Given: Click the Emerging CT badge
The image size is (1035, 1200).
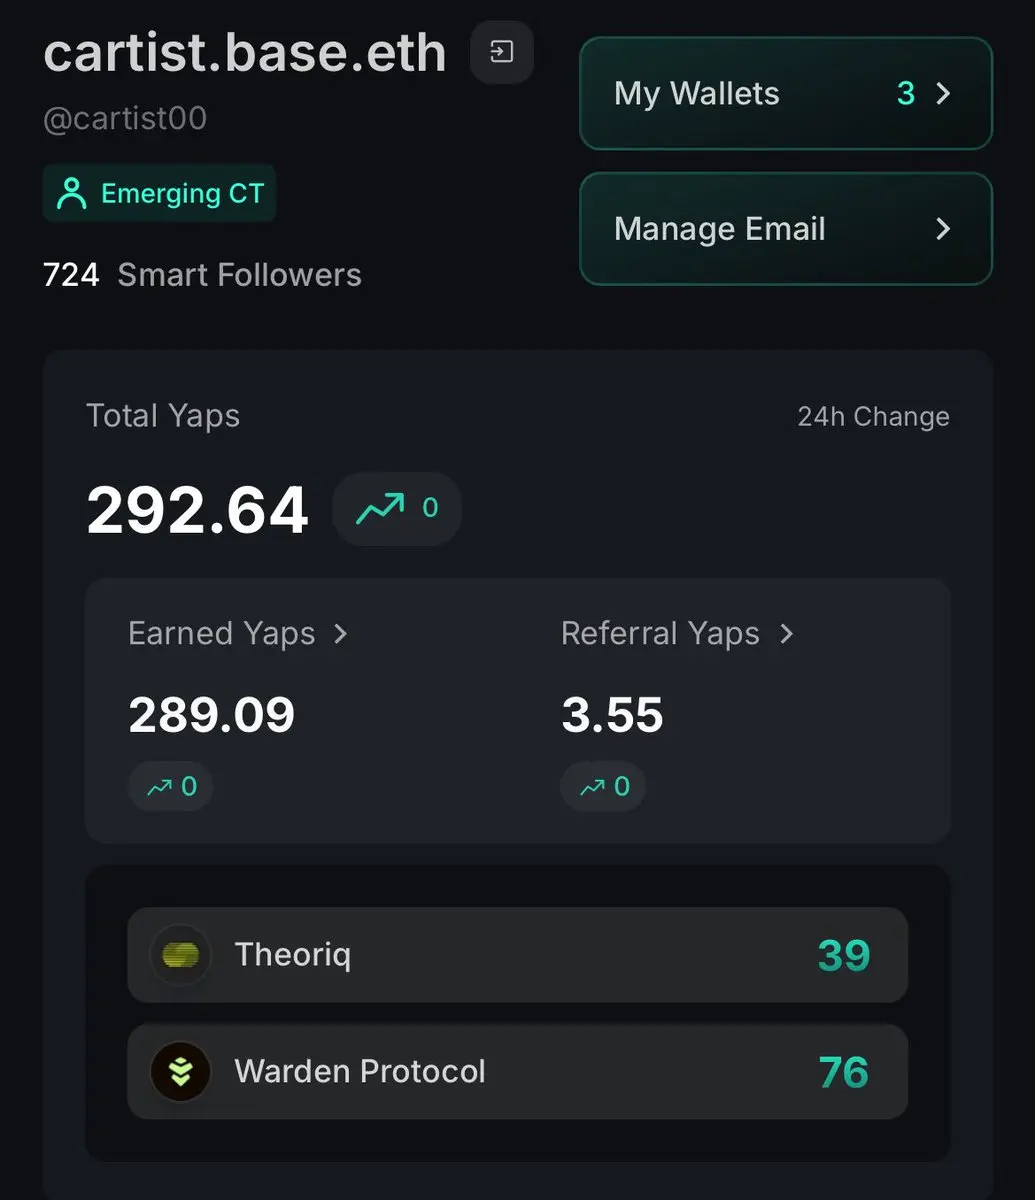Looking at the screenshot, I should coord(159,193).
